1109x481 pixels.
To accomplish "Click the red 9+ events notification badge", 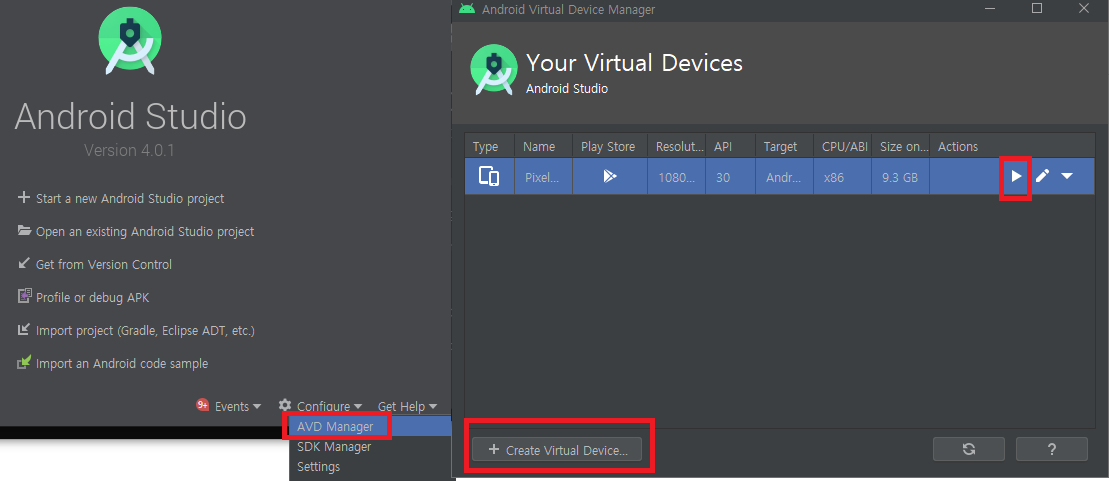I will coord(203,405).
